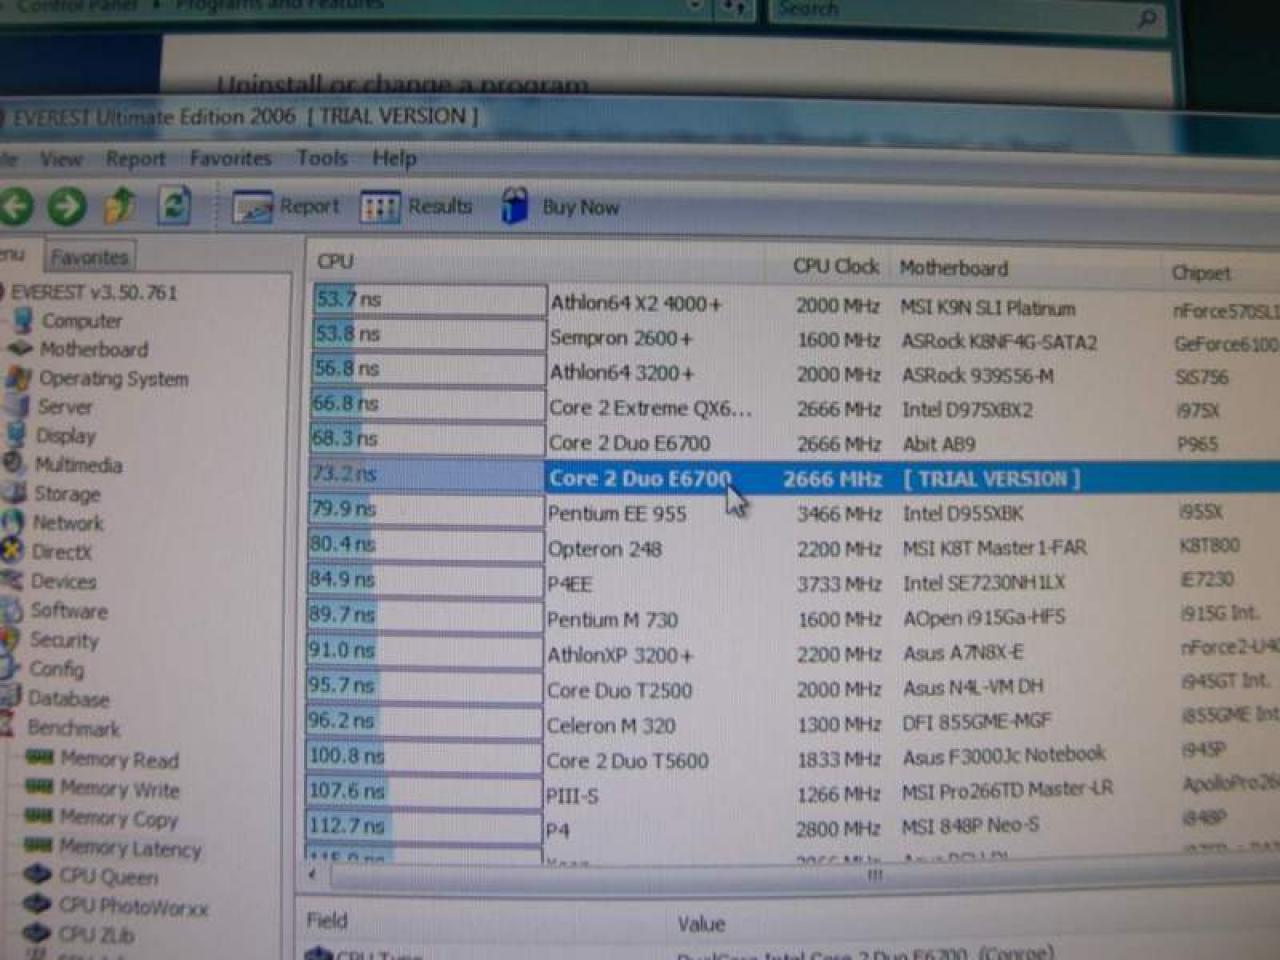Sort by the CPU Clock column header
1280x960 pixels.
click(x=835, y=266)
